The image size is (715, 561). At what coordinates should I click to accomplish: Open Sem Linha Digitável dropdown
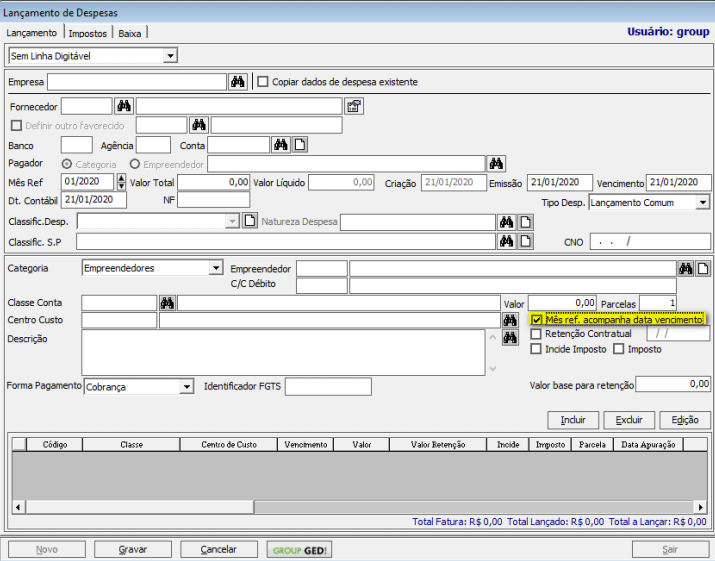click(170, 56)
